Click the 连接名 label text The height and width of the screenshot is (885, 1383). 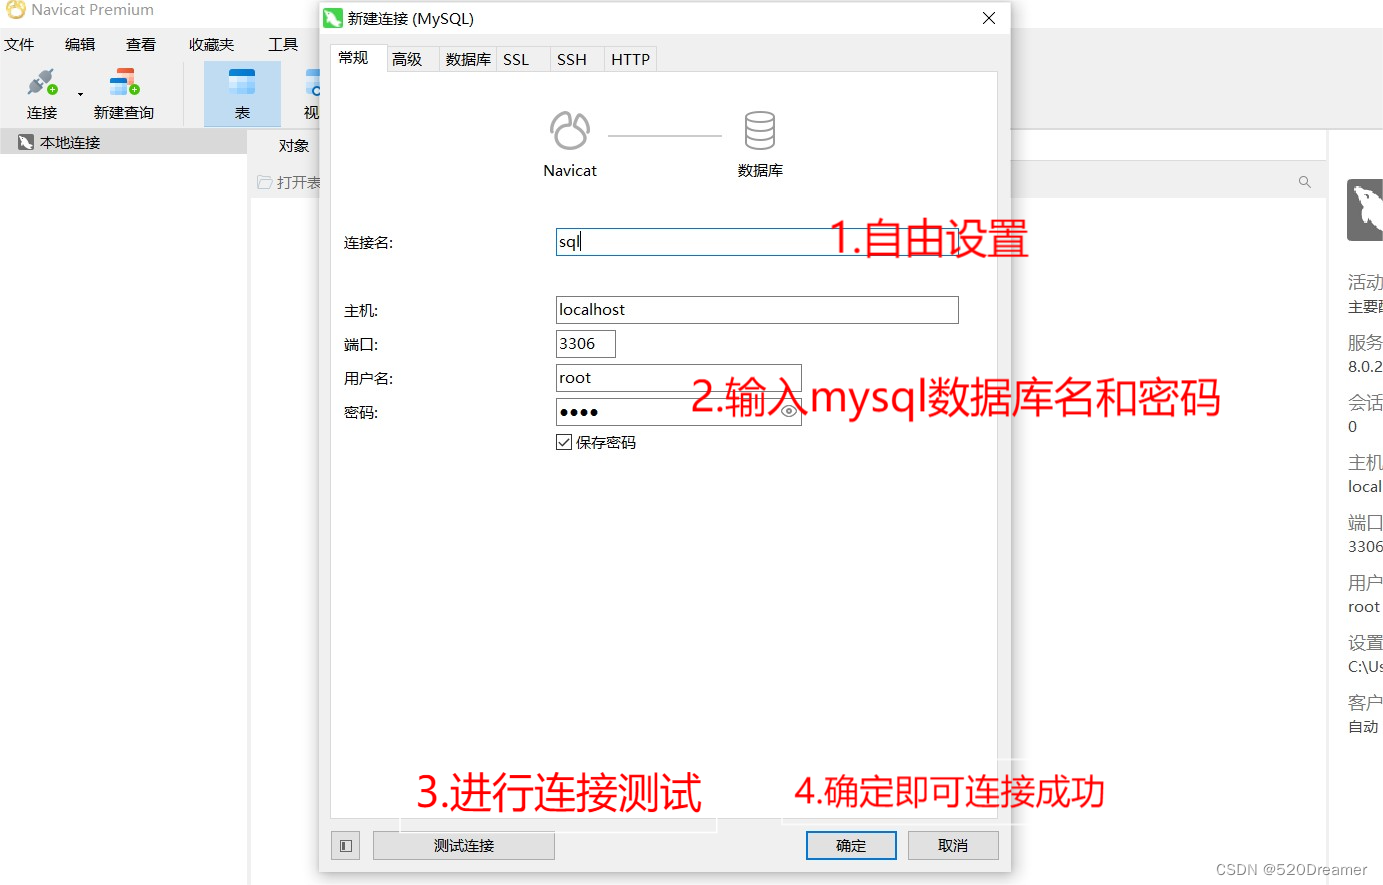[368, 243]
